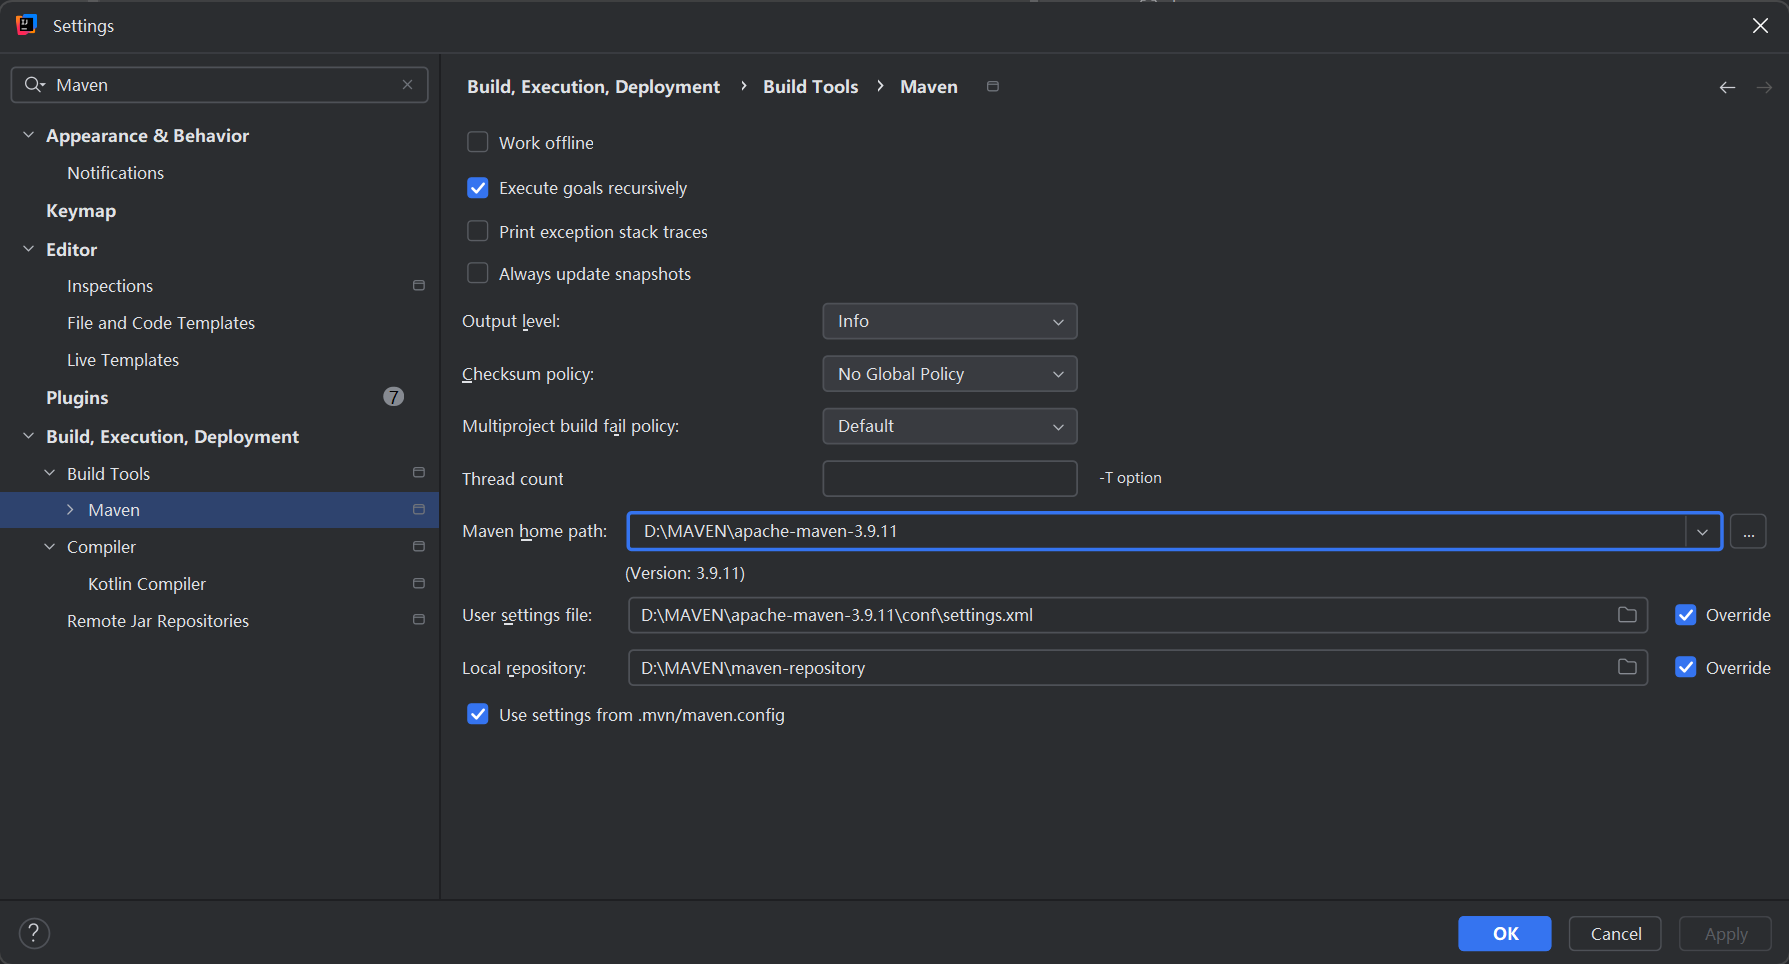This screenshot has width=1789, height=964.
Task: Click project-level icon on Build Tools row
Action: [x=419, y=473]
